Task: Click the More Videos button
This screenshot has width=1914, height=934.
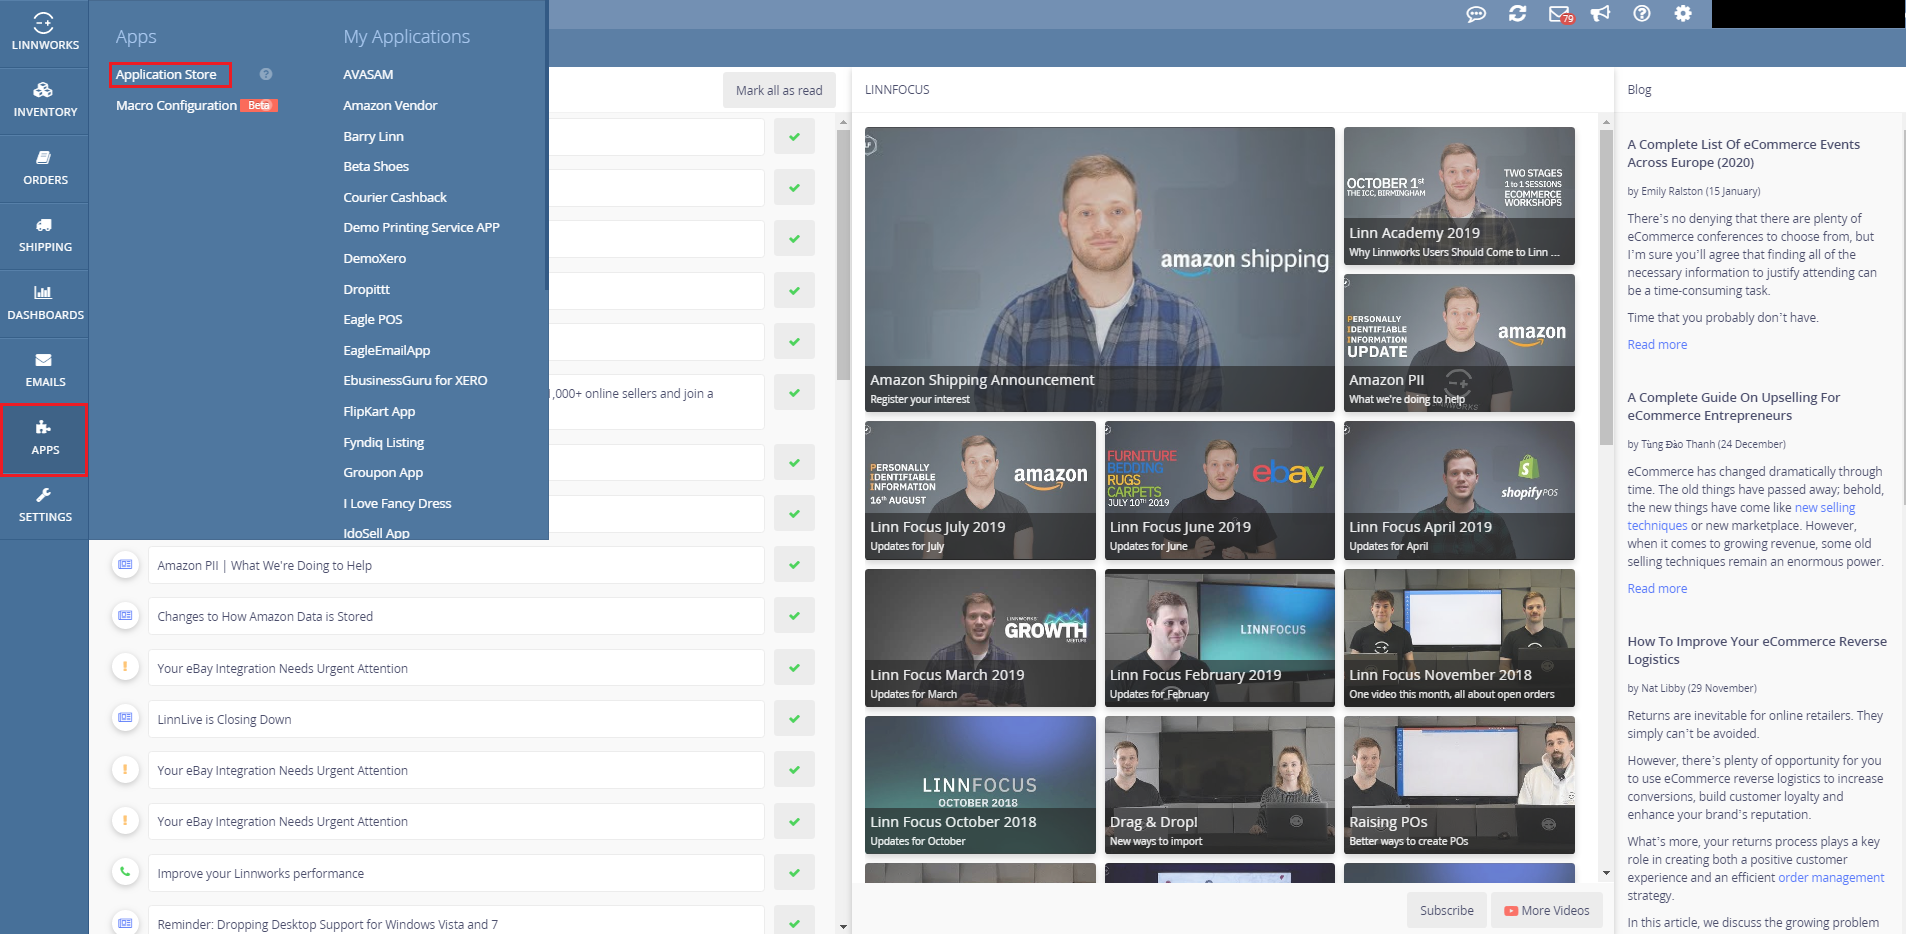Action: [1547, 910]
